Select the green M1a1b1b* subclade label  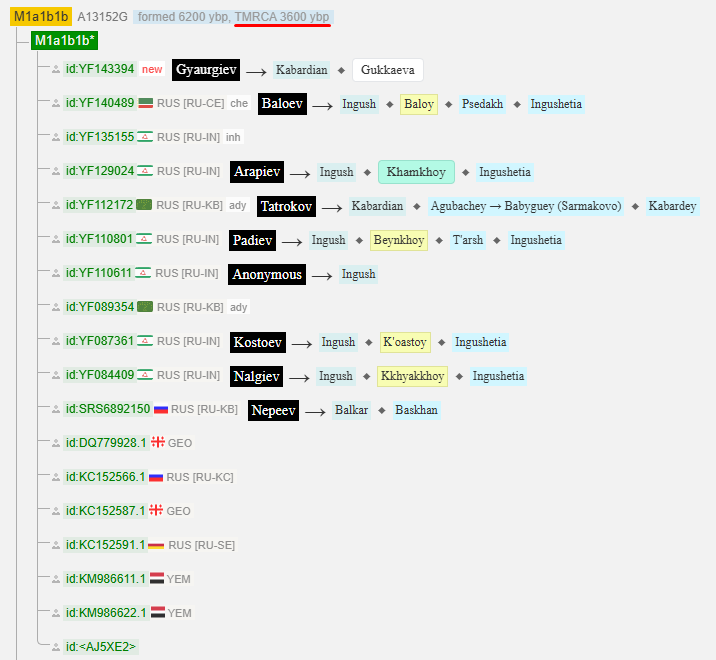tap(64, 41)
